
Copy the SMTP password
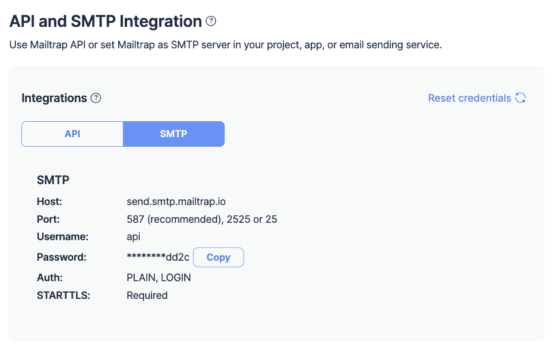click(218, 257)
